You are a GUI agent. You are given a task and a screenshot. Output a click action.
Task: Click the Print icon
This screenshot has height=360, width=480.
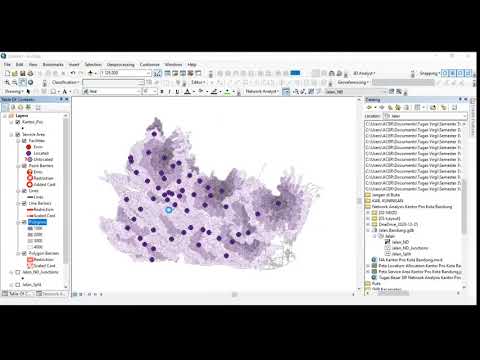(30, 73)
